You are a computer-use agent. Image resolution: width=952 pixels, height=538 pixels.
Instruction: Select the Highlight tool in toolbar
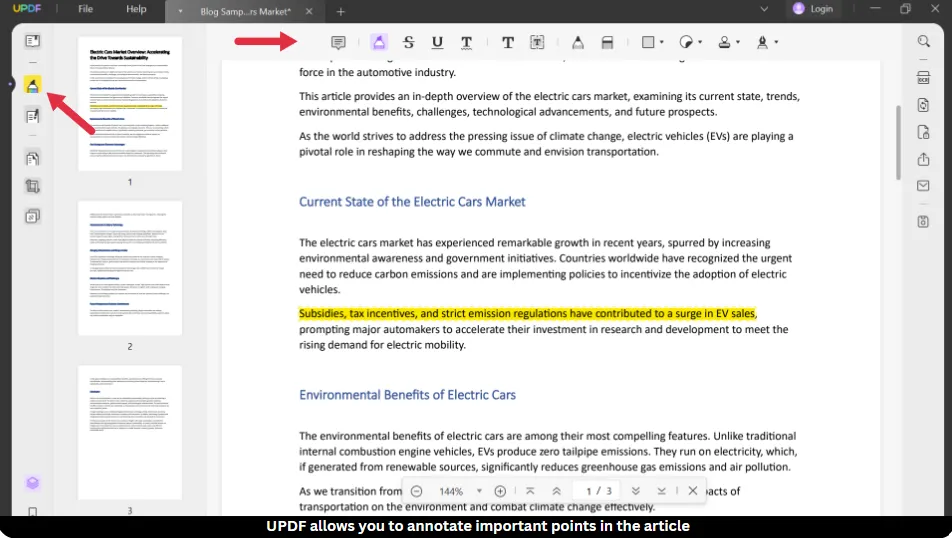pos(379,42)
